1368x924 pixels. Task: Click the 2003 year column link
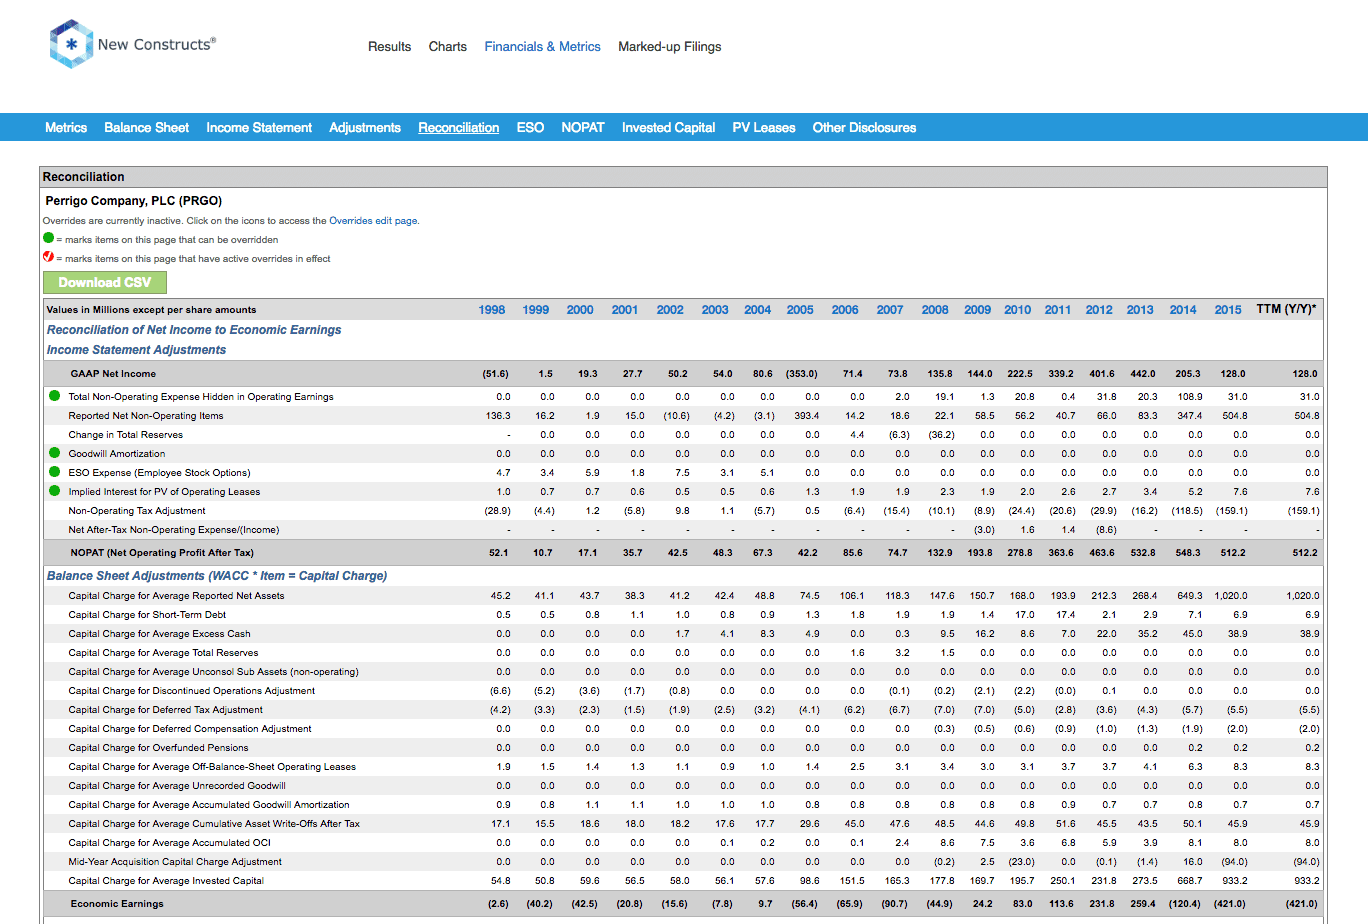tap(715, 310)
